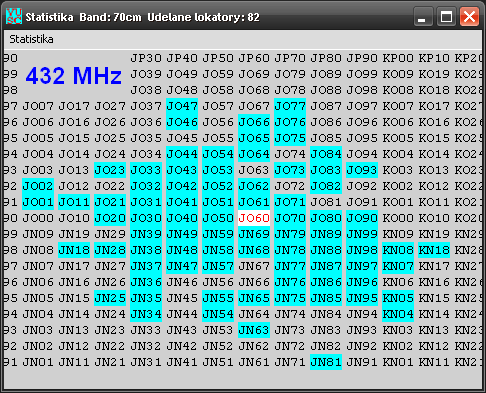The width and height of the screenshot is (486, 393).
Task: Click locator cell KP10
Action: point(434,58)
